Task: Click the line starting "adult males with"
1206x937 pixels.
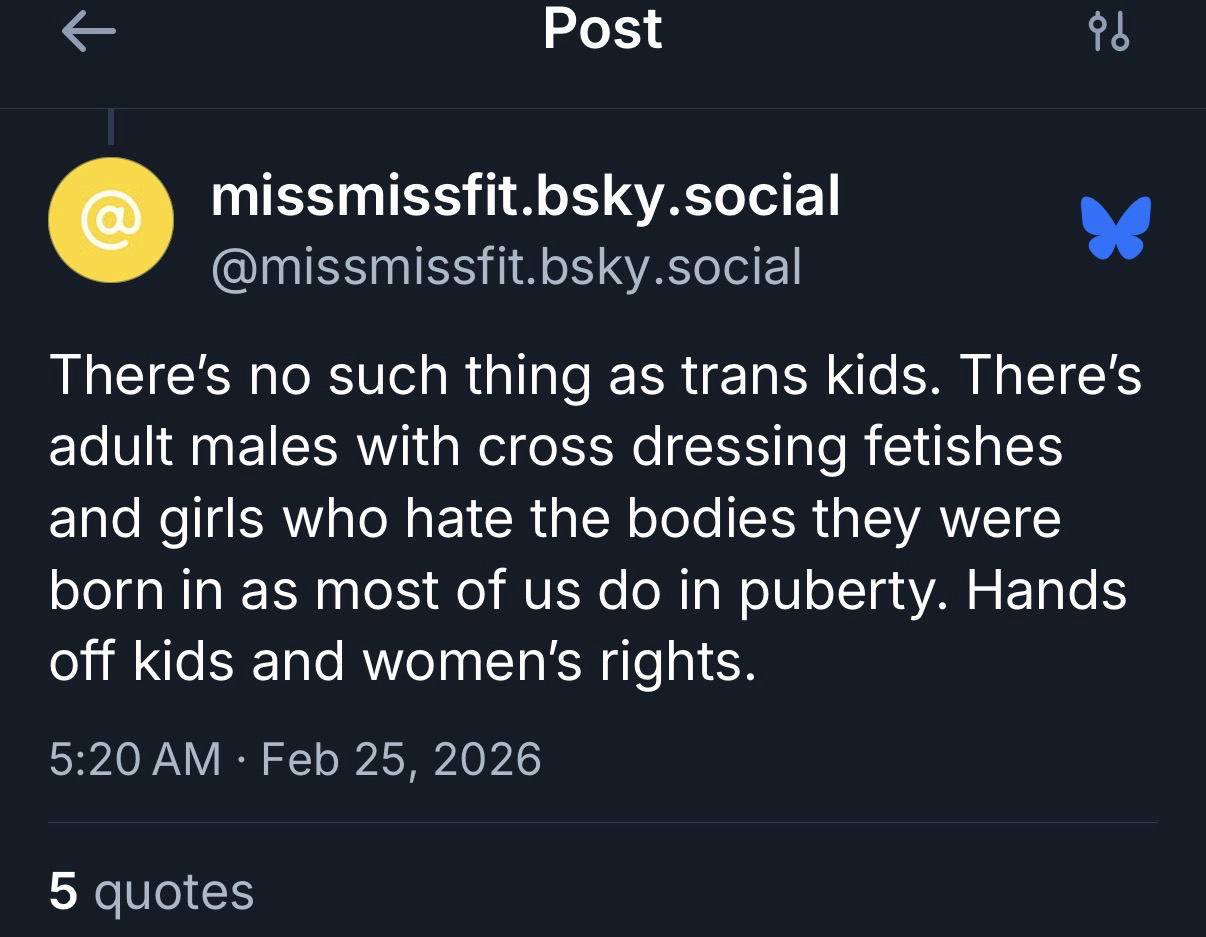Action: coord(555,447)
